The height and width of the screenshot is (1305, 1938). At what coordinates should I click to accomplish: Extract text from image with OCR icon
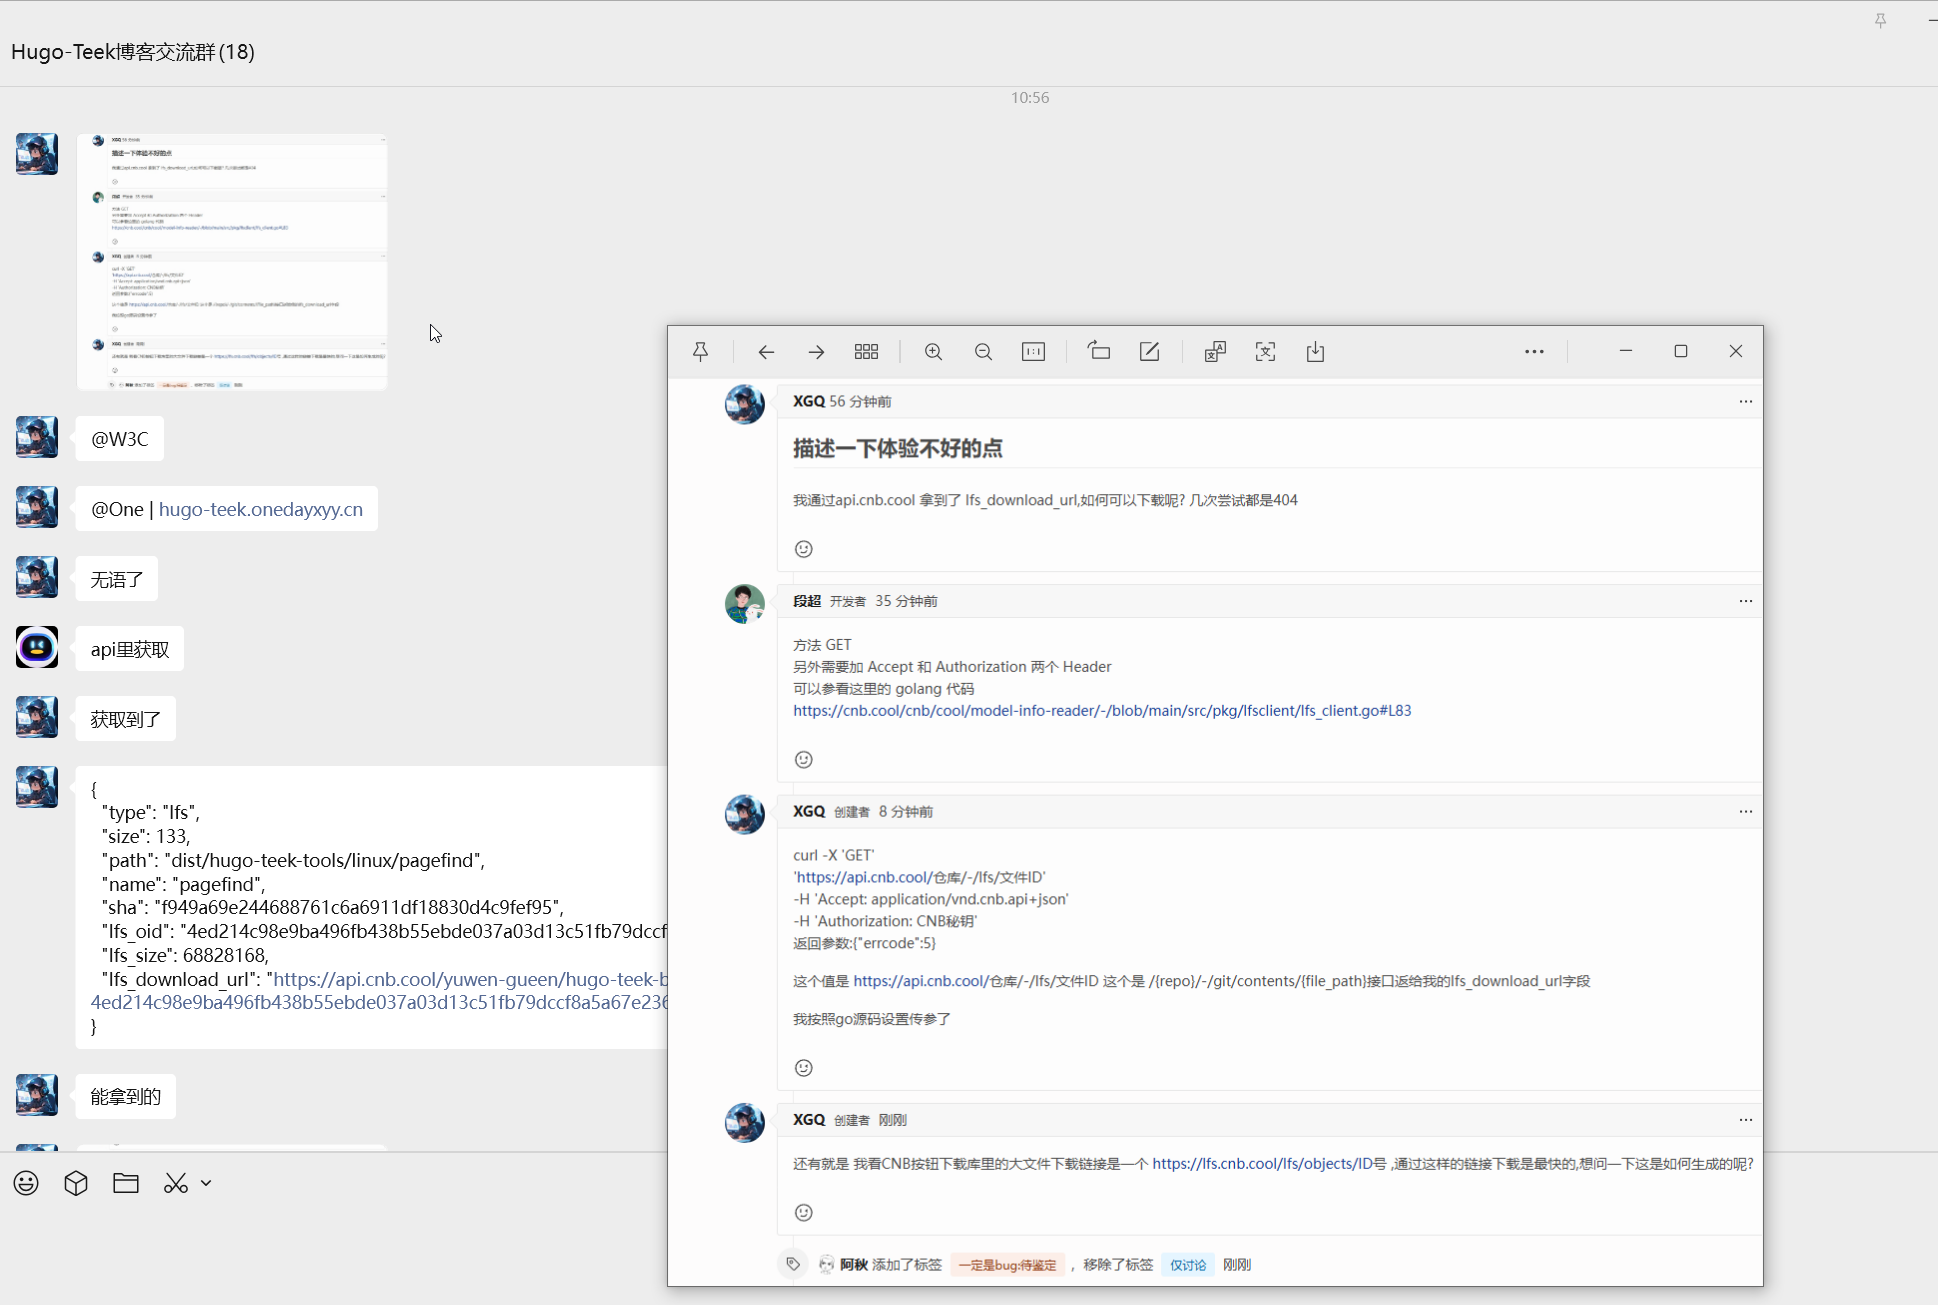1265,352
